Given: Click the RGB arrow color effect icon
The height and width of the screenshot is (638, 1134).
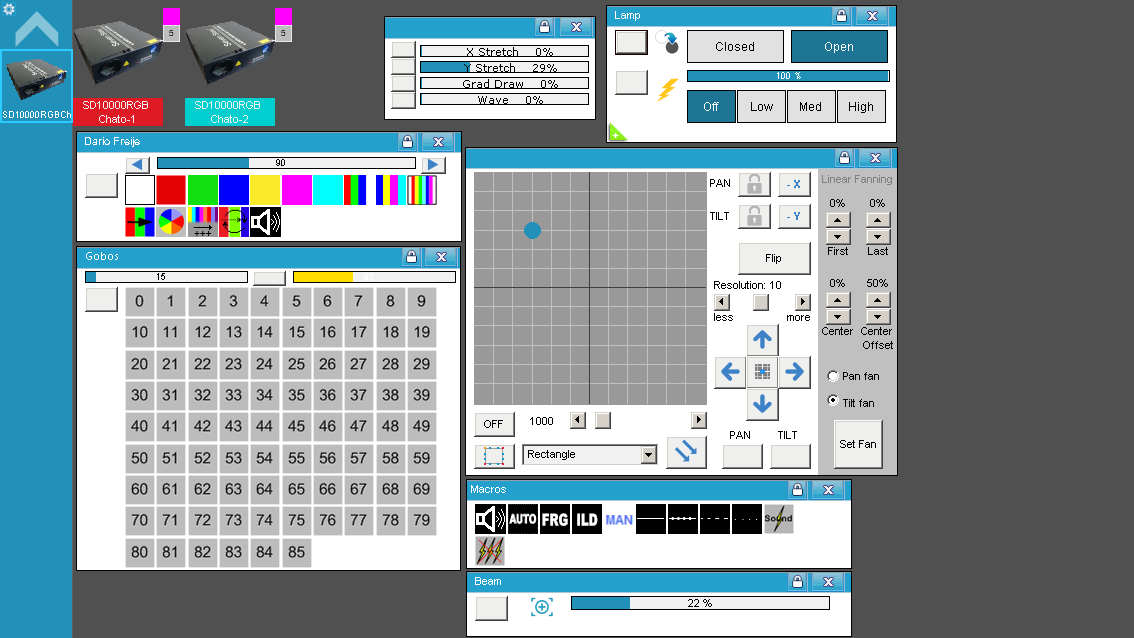Looking at the screenshot, I should tap(140, 221).
